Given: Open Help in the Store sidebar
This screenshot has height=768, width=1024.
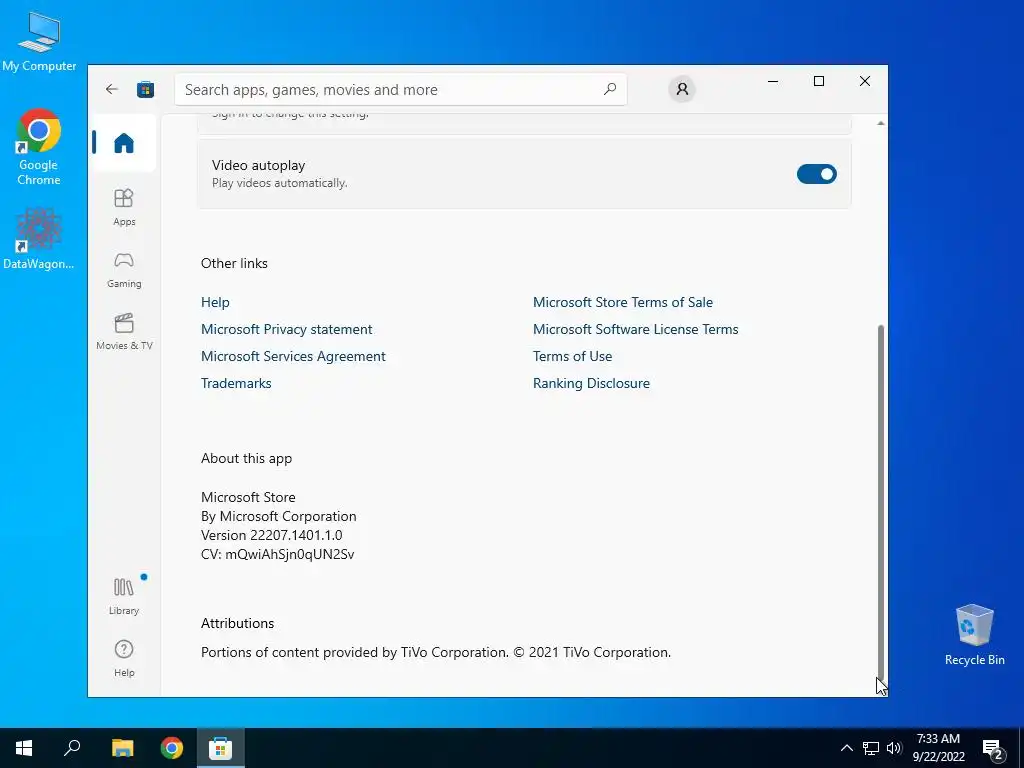Looking at the screenshot, I should pyautogui.click(x=124, y=658).
